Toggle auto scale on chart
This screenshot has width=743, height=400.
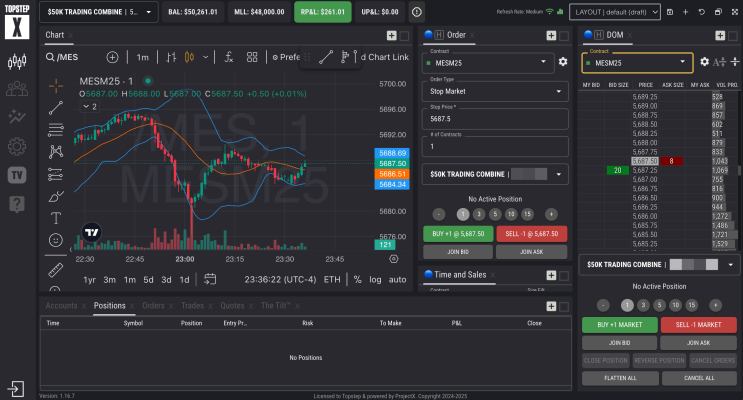[398, 280]
